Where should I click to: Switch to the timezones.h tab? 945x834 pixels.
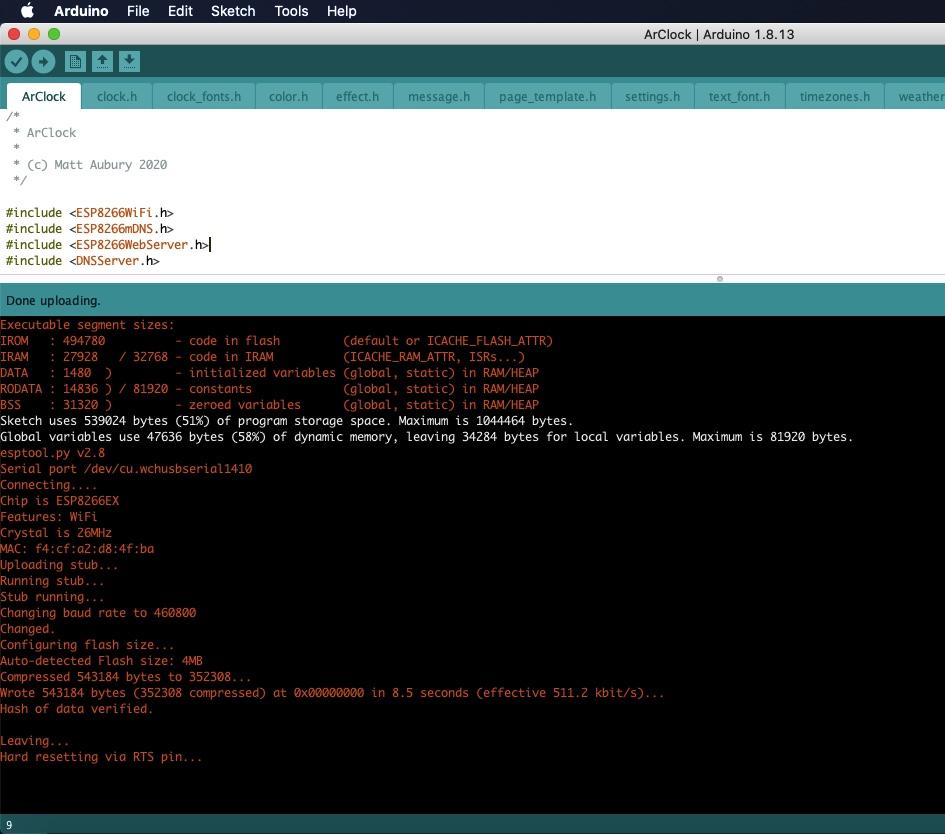tap(835, 96)
